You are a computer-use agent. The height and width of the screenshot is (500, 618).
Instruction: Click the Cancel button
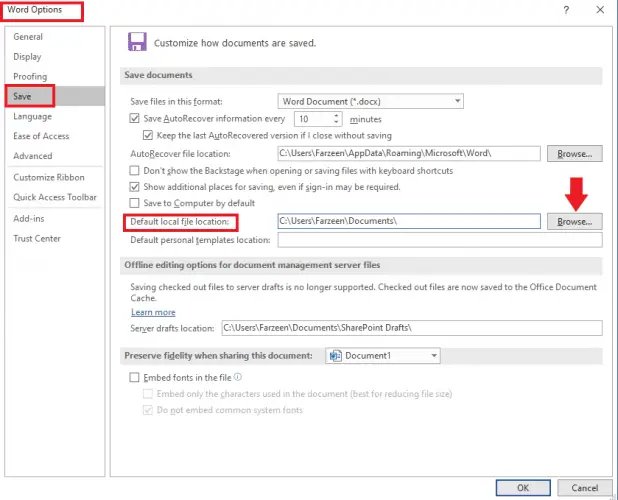(x=584, y=488)
